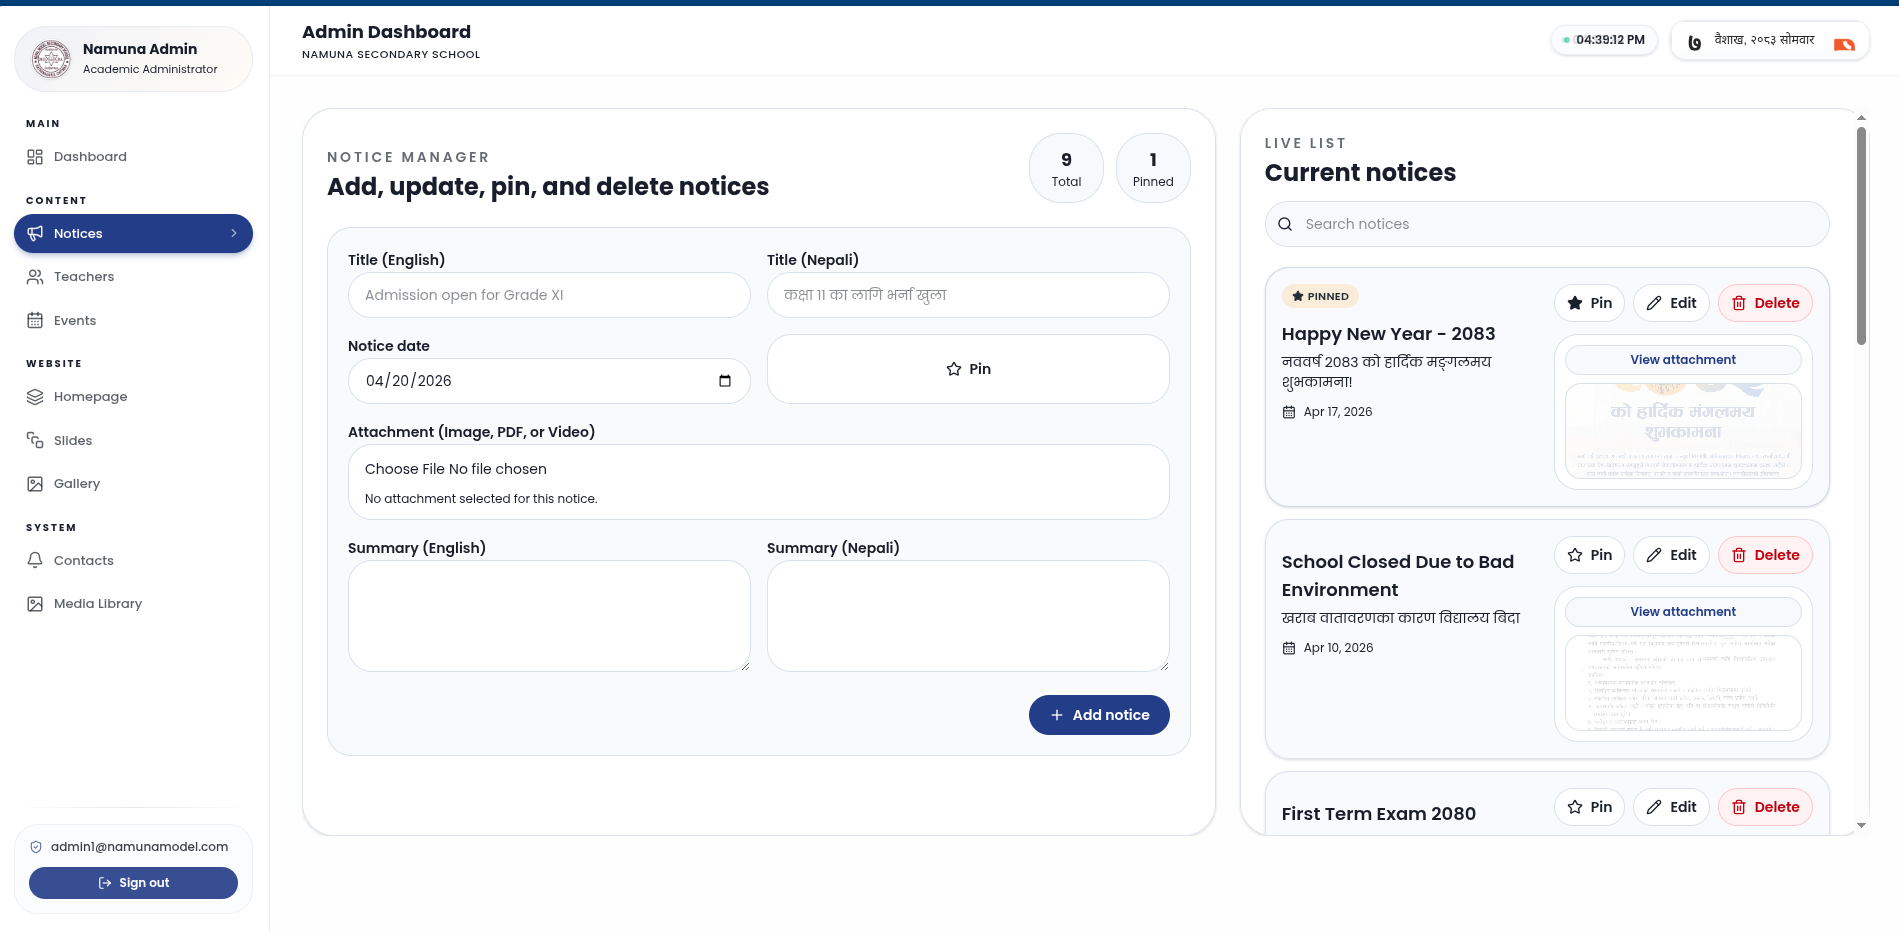The image size is (1899, 932).
Task: Go to Media Library section
Action: tap(97, 604)
